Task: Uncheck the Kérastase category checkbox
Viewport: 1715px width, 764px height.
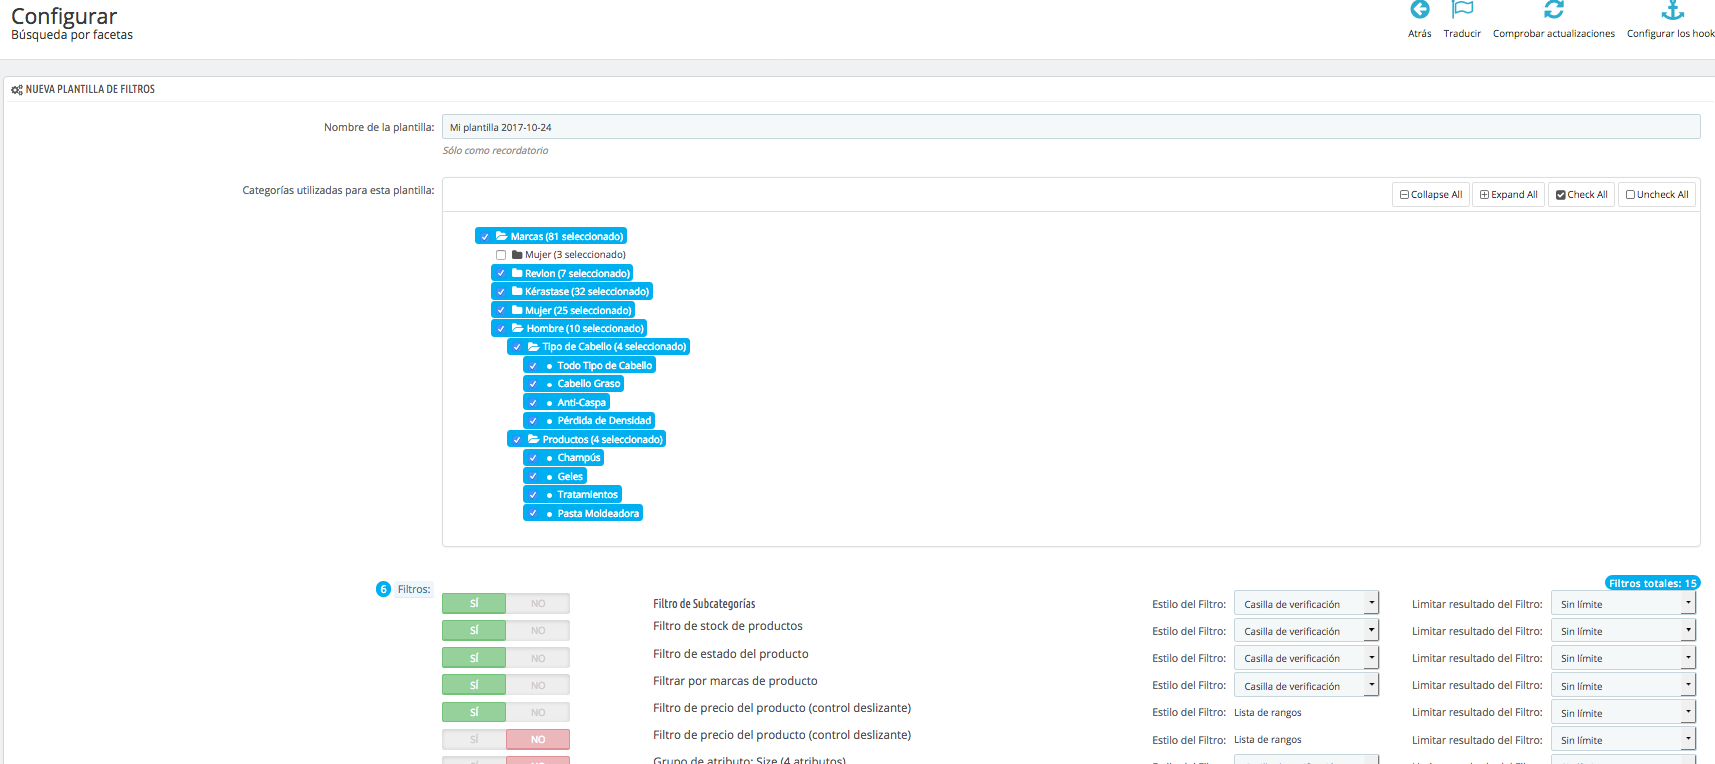Action: [x=501, y=292]
